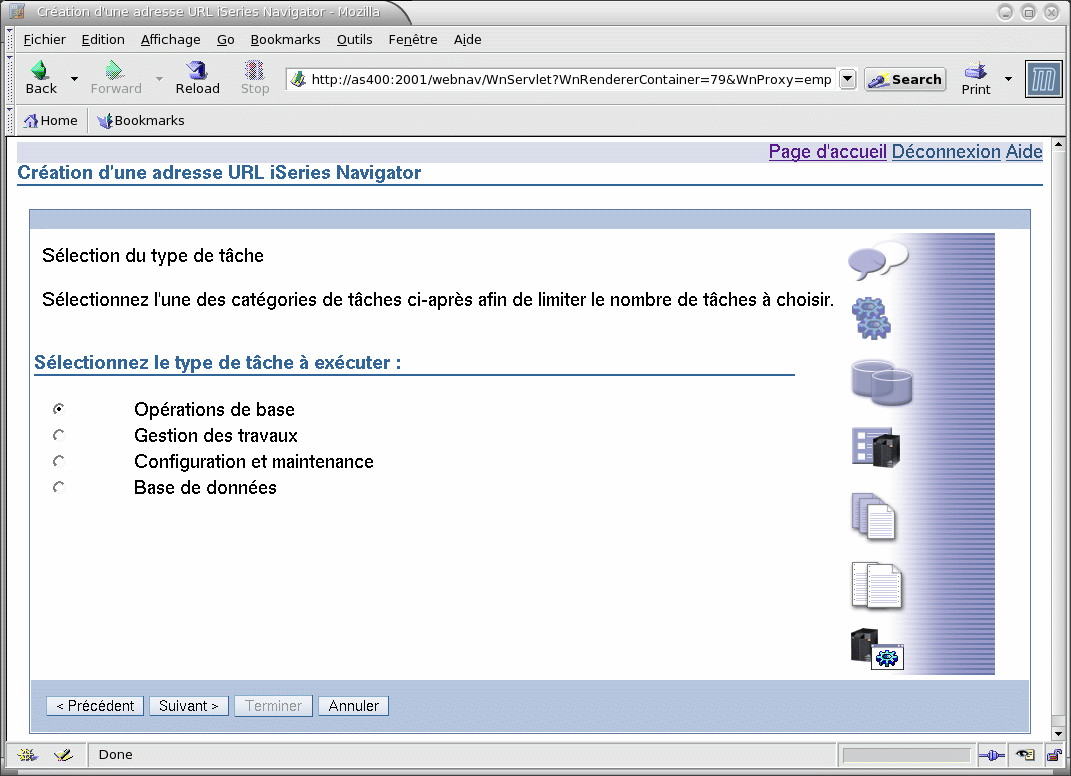Viewport: 1071px width, 776px height.
Task: Click the blue stacked documents image
Action: [874, 517]
